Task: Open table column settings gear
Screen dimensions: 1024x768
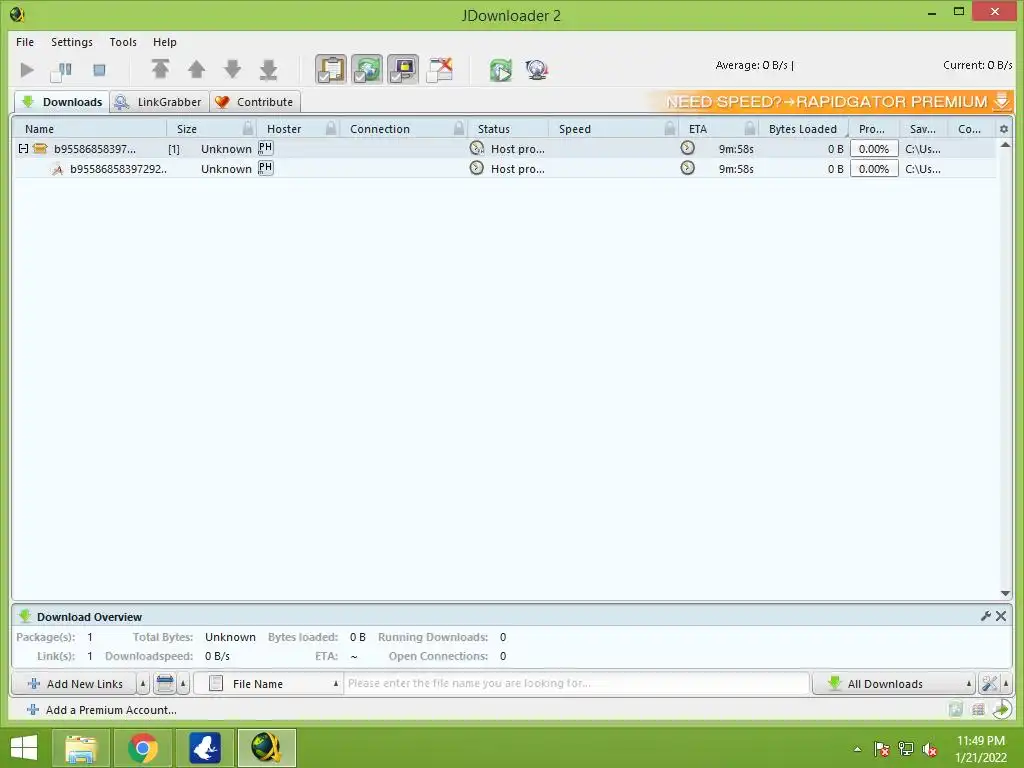Action: pos(1004,129)
